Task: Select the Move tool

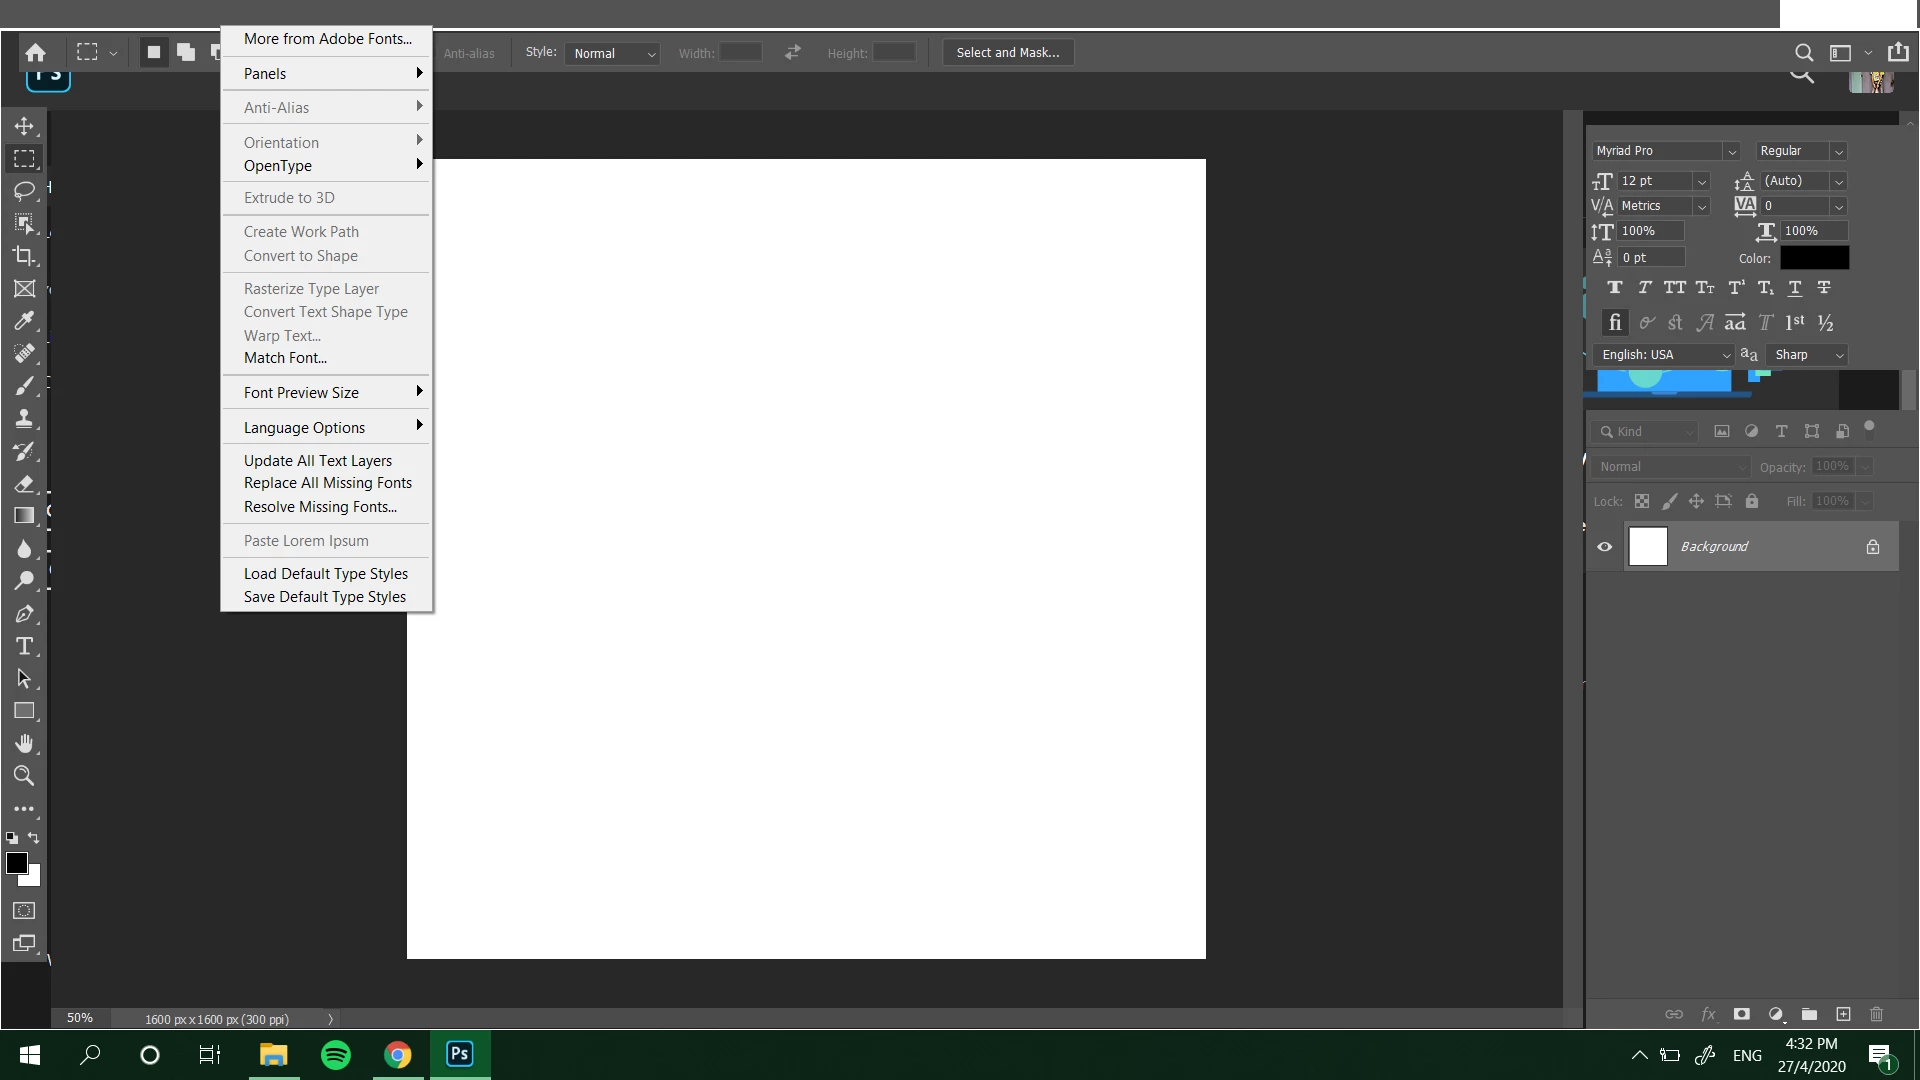Action: click(24, 126)
